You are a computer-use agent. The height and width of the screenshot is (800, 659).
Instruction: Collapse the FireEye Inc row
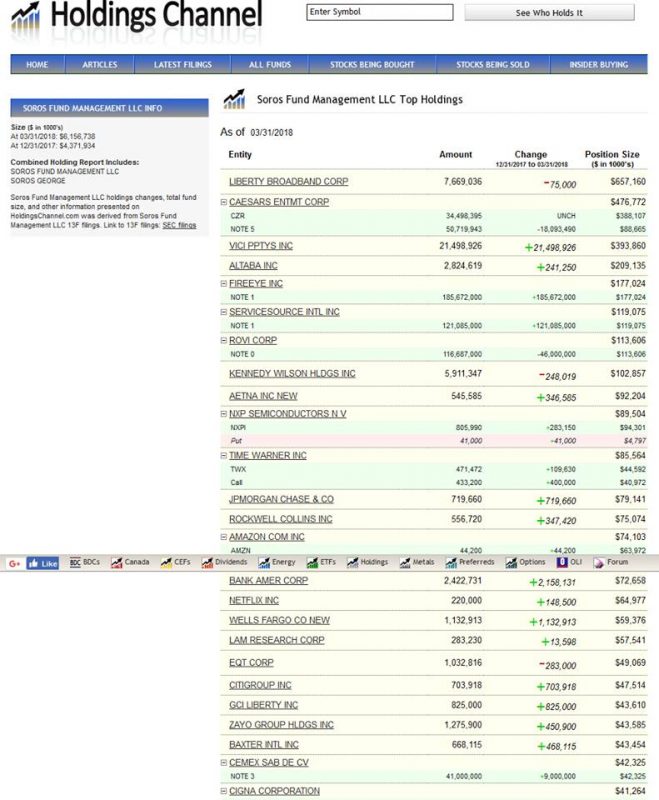point(224,284)
